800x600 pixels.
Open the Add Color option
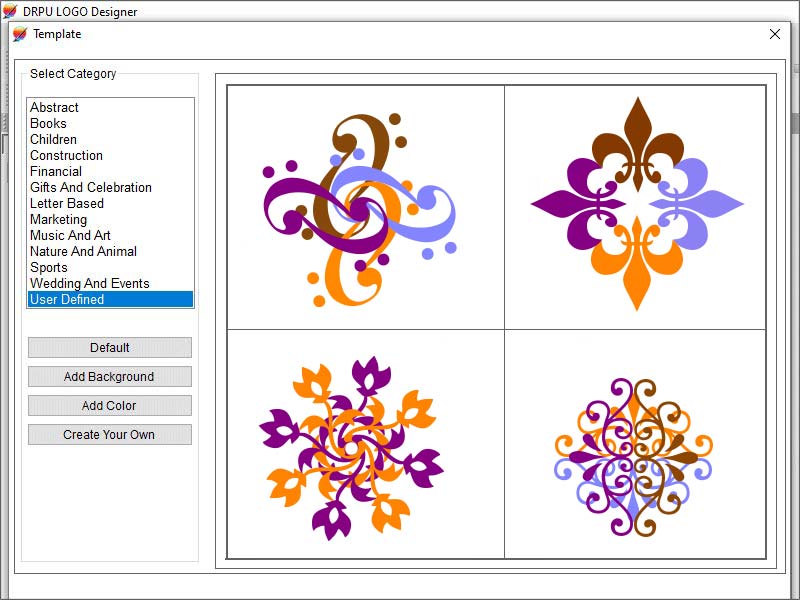tap(110, 406)
